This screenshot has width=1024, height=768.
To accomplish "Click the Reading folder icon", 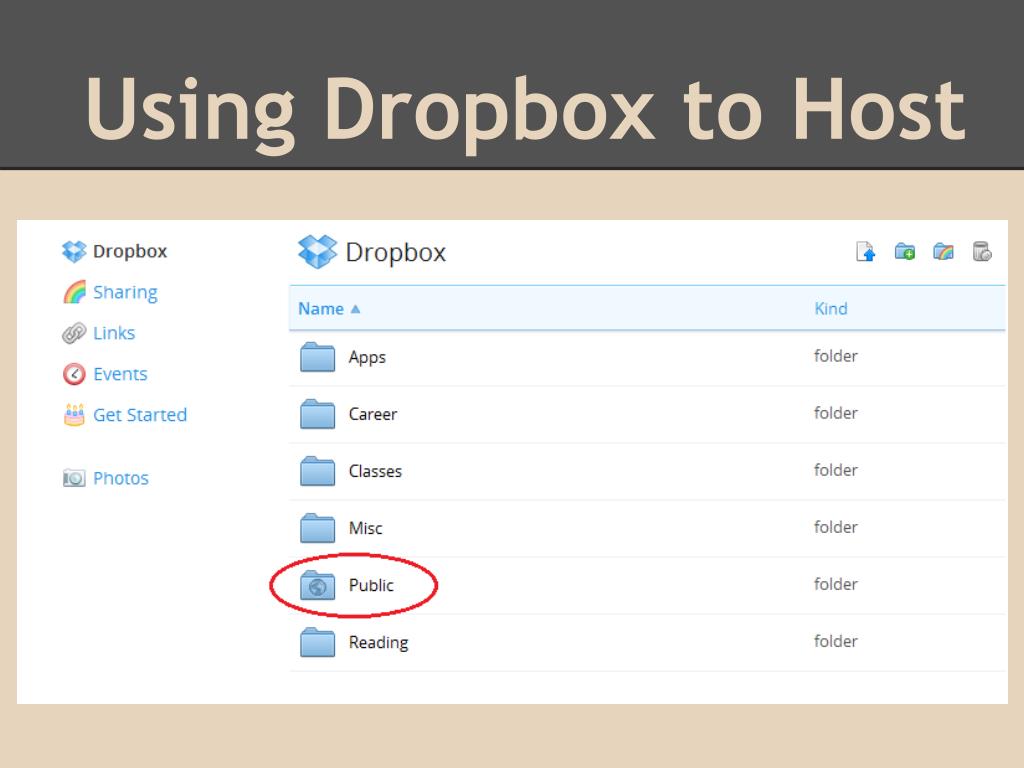I will [x=317, y=642].
